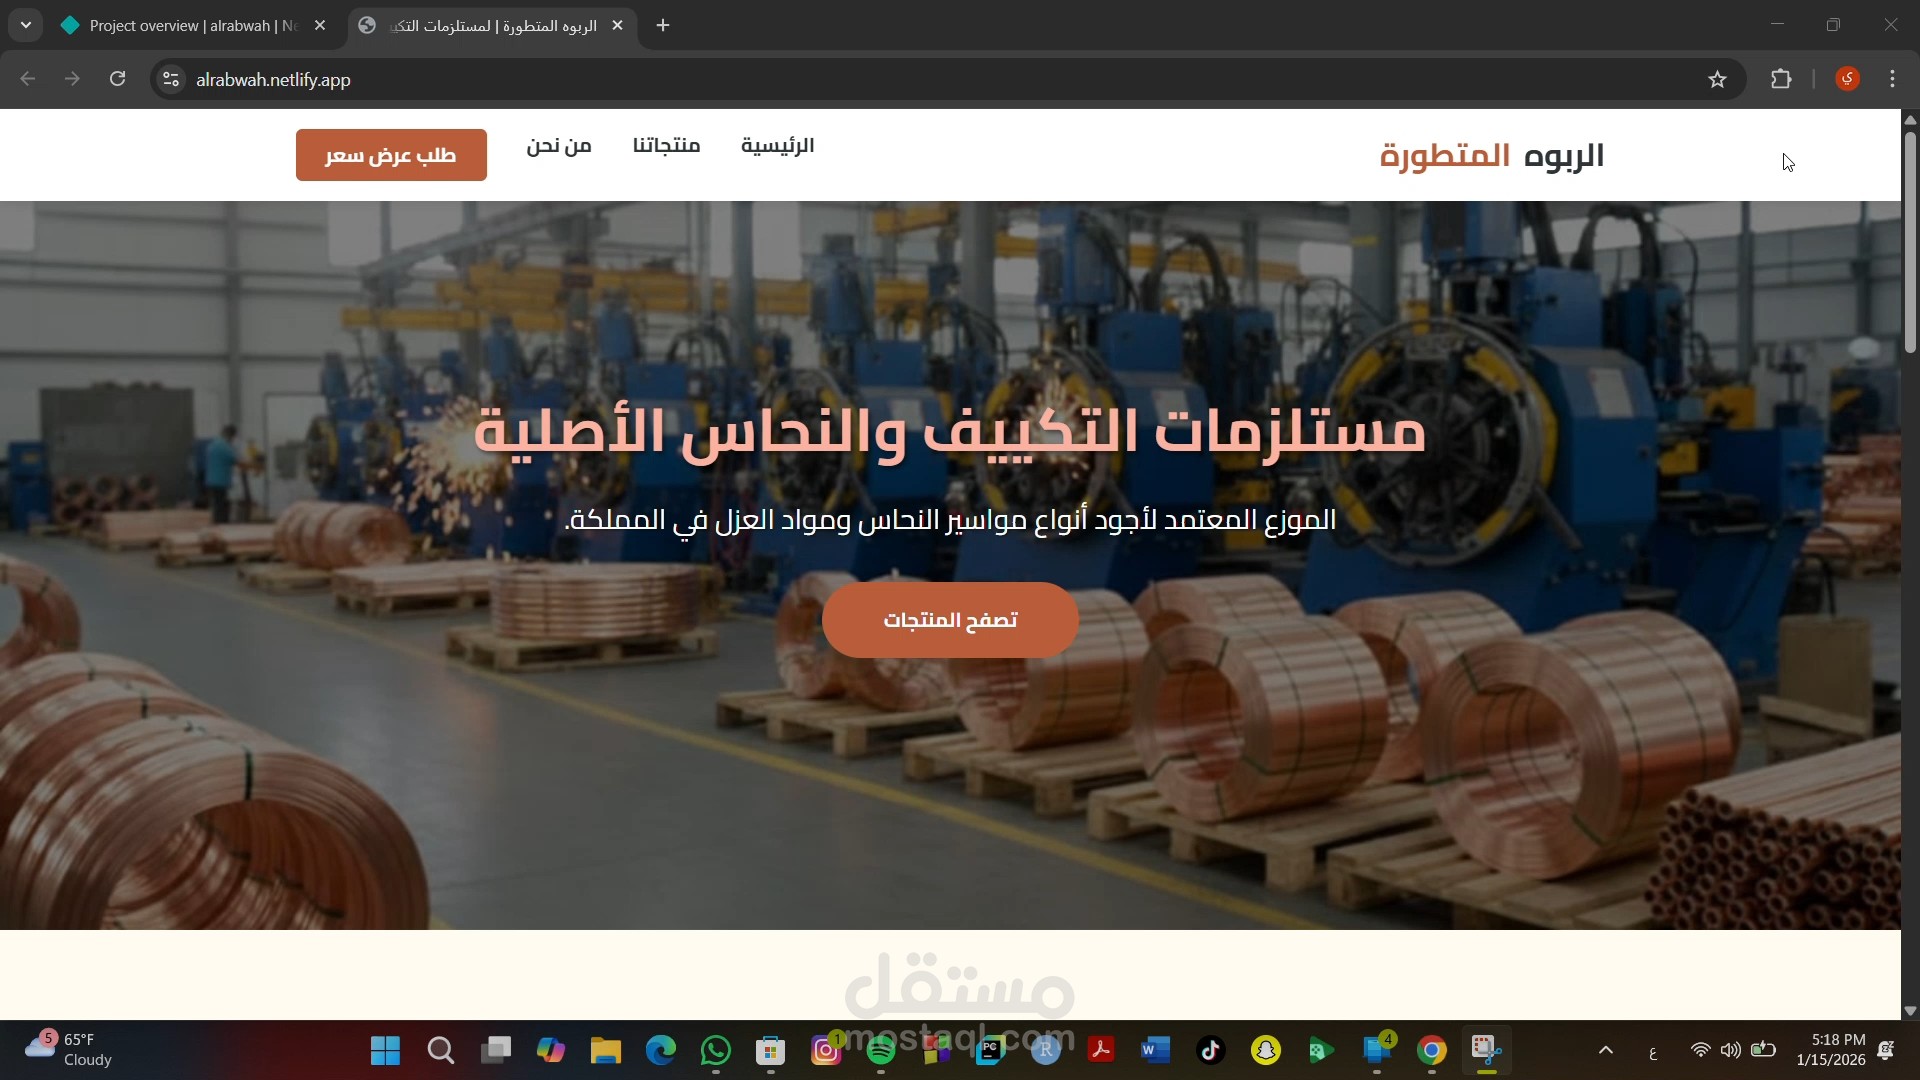Image resolution: width=1920 pixels, height=1080 pixels.
Task: Select the منتجاتنا navigation item
Action: point(666,145)
